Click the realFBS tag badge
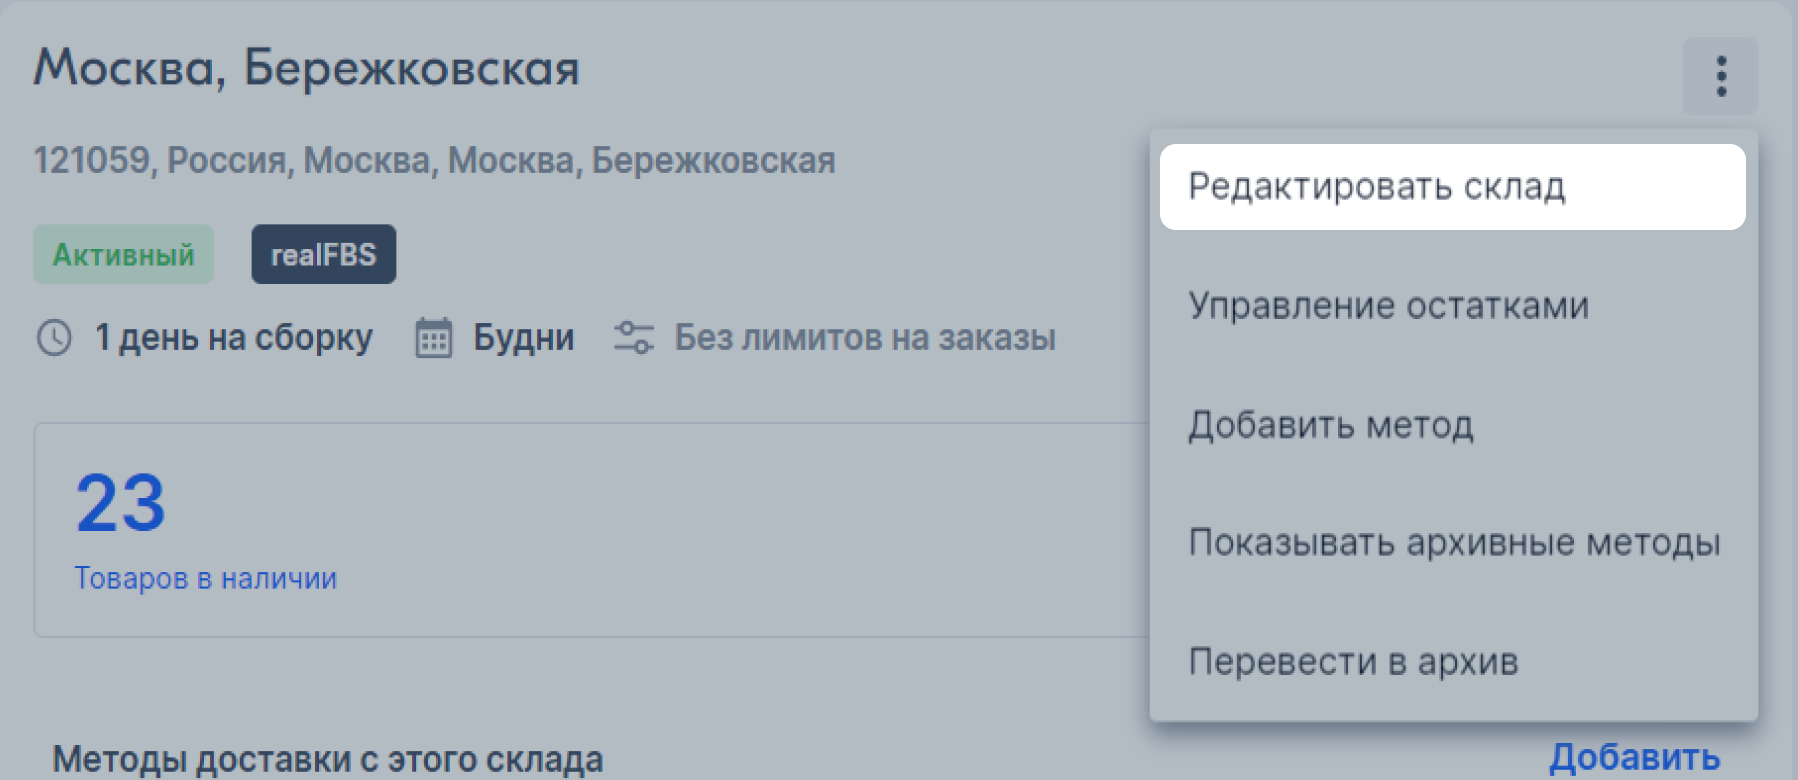Image resolution: width=1798 pixels, height=780 pixels. click(x=324, y=254)
